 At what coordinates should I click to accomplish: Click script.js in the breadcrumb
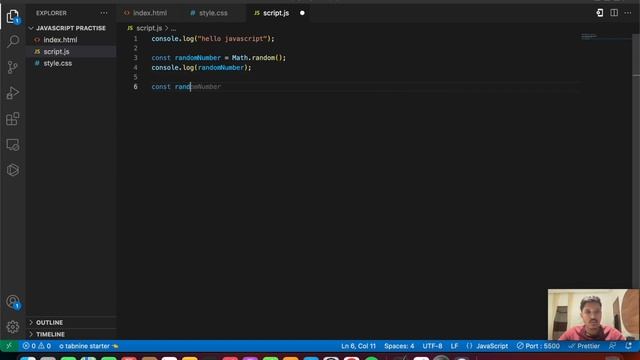[x=149, y=28]
